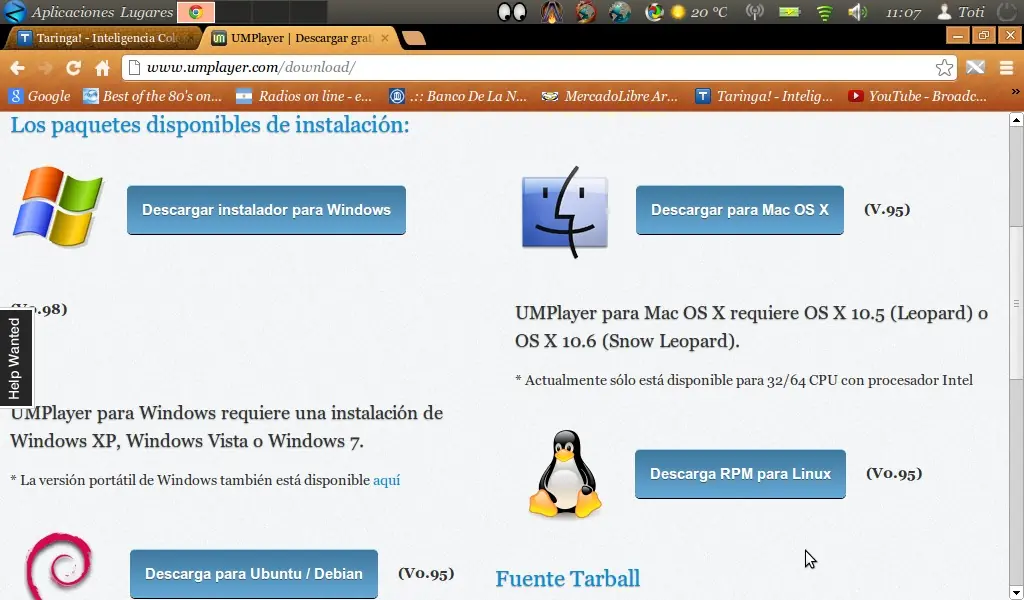This screenshot has width=1024, height=600.
Task: Click the battery indicator icon
Action: pyautogui.click(x=790, y=12)
